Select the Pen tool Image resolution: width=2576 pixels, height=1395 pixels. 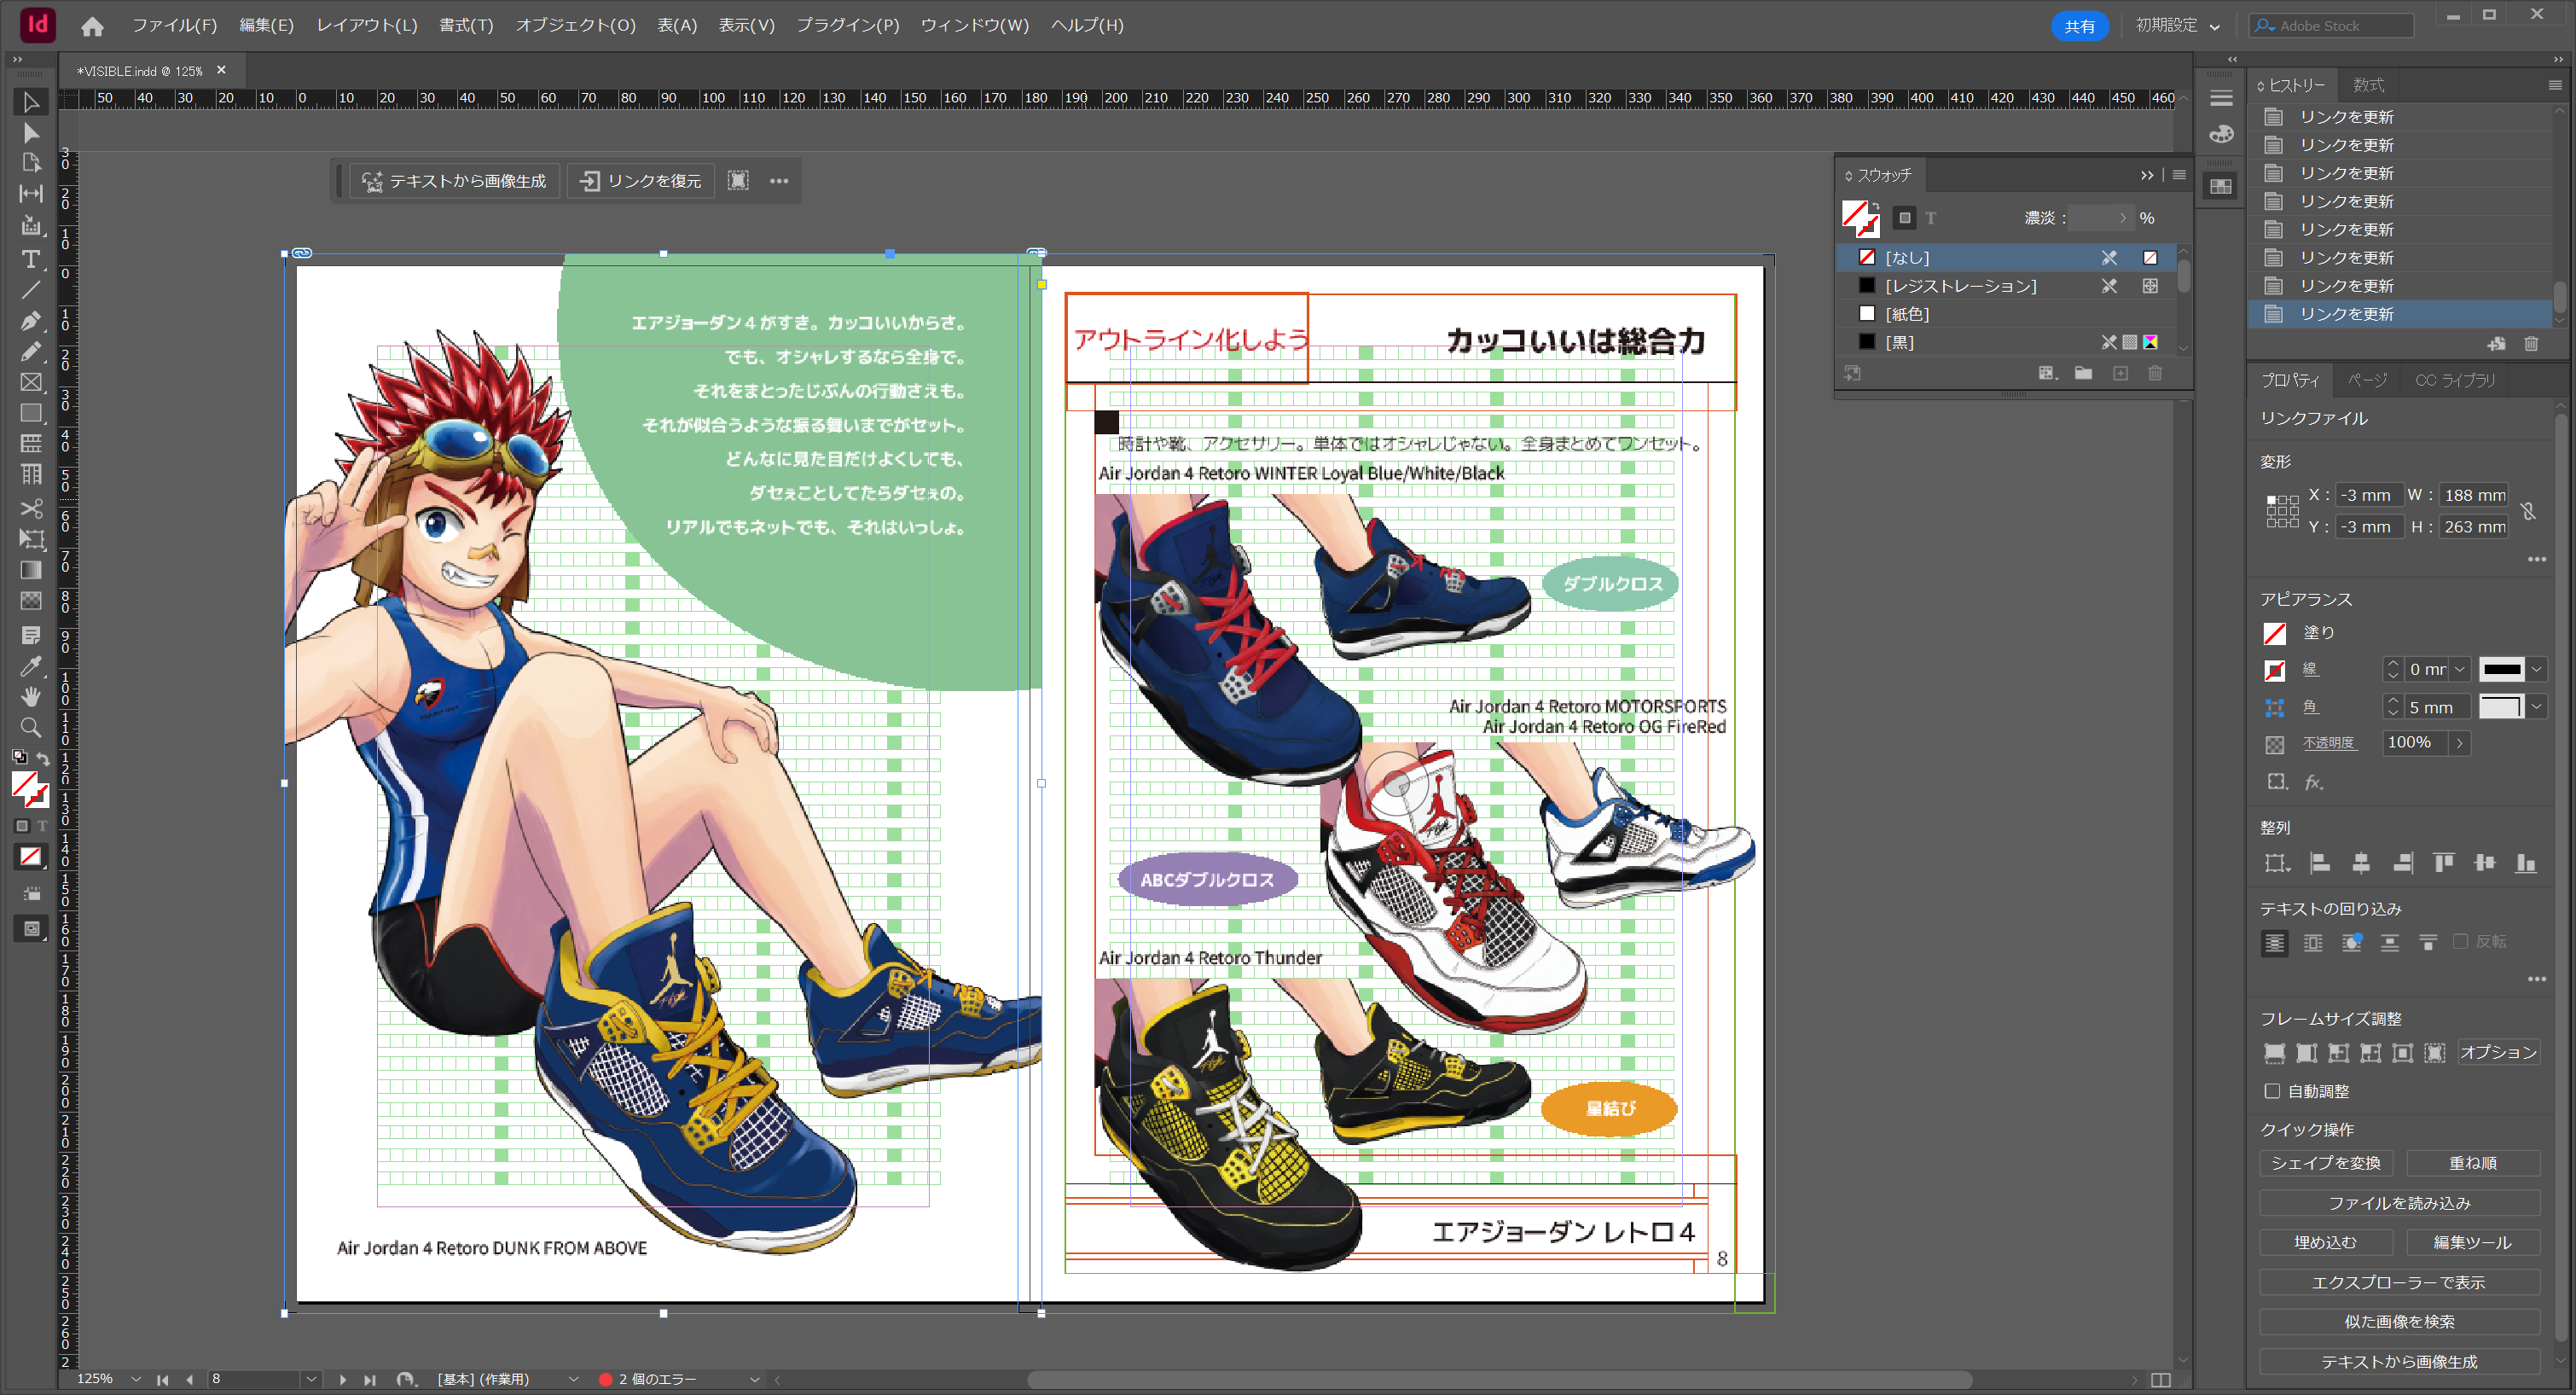pos(31,321)
